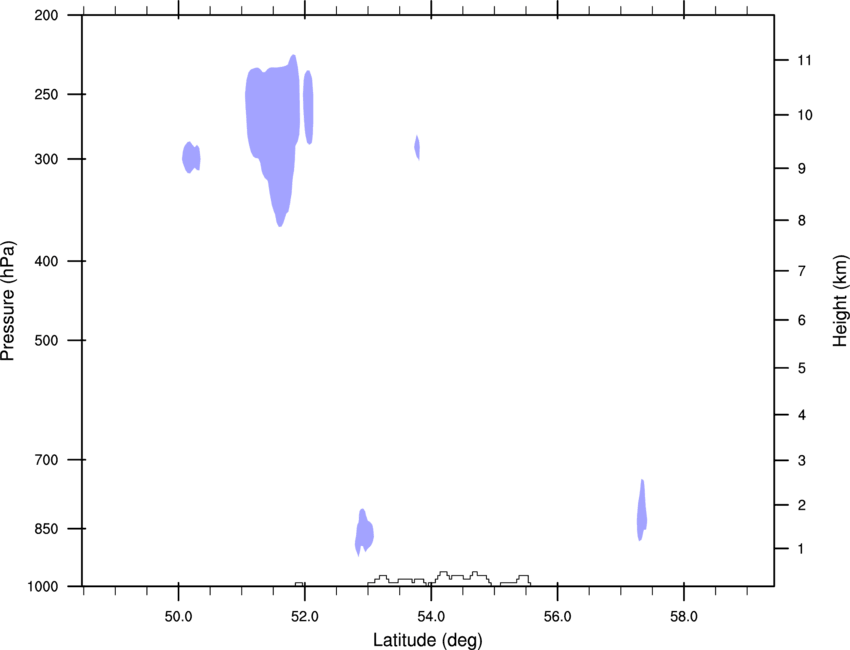Viewport: 850px width, 650px height.
Task: Click latitude tick label 56.0
Action: (558, 616)
